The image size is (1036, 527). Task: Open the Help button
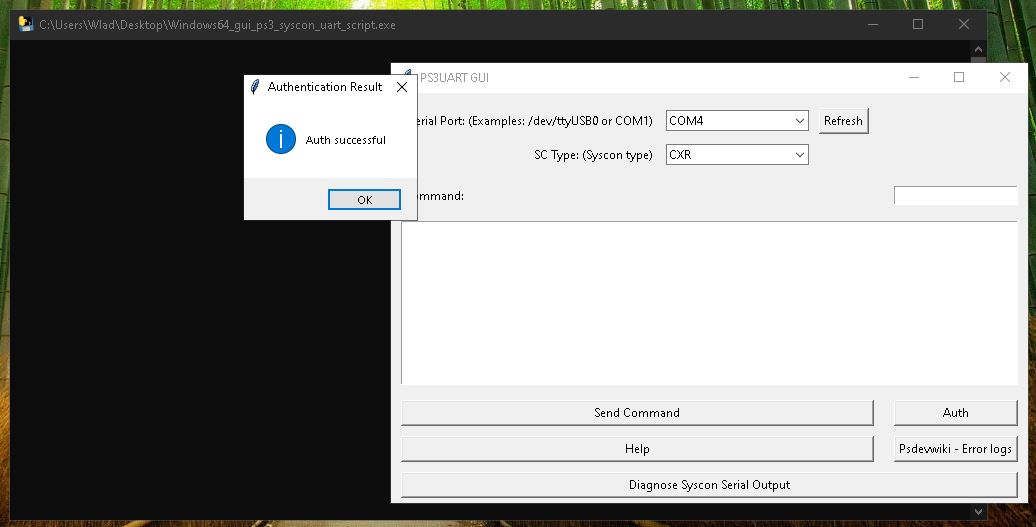tap(637, 449)
